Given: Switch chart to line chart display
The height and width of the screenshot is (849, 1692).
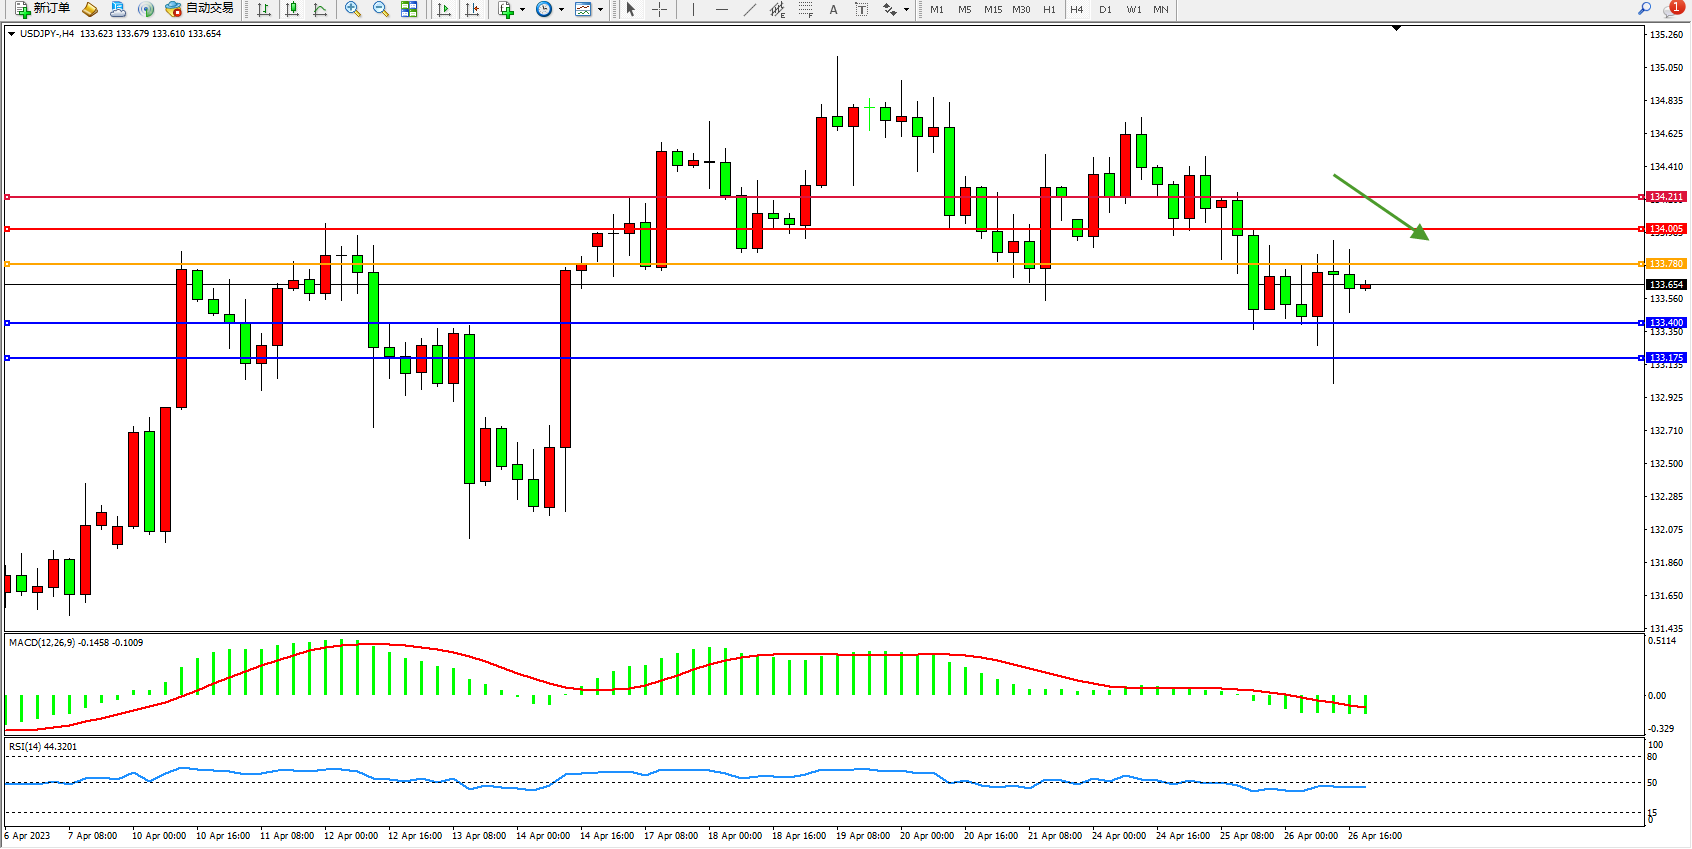Looking at the screenshot, I should pos(320,9).
